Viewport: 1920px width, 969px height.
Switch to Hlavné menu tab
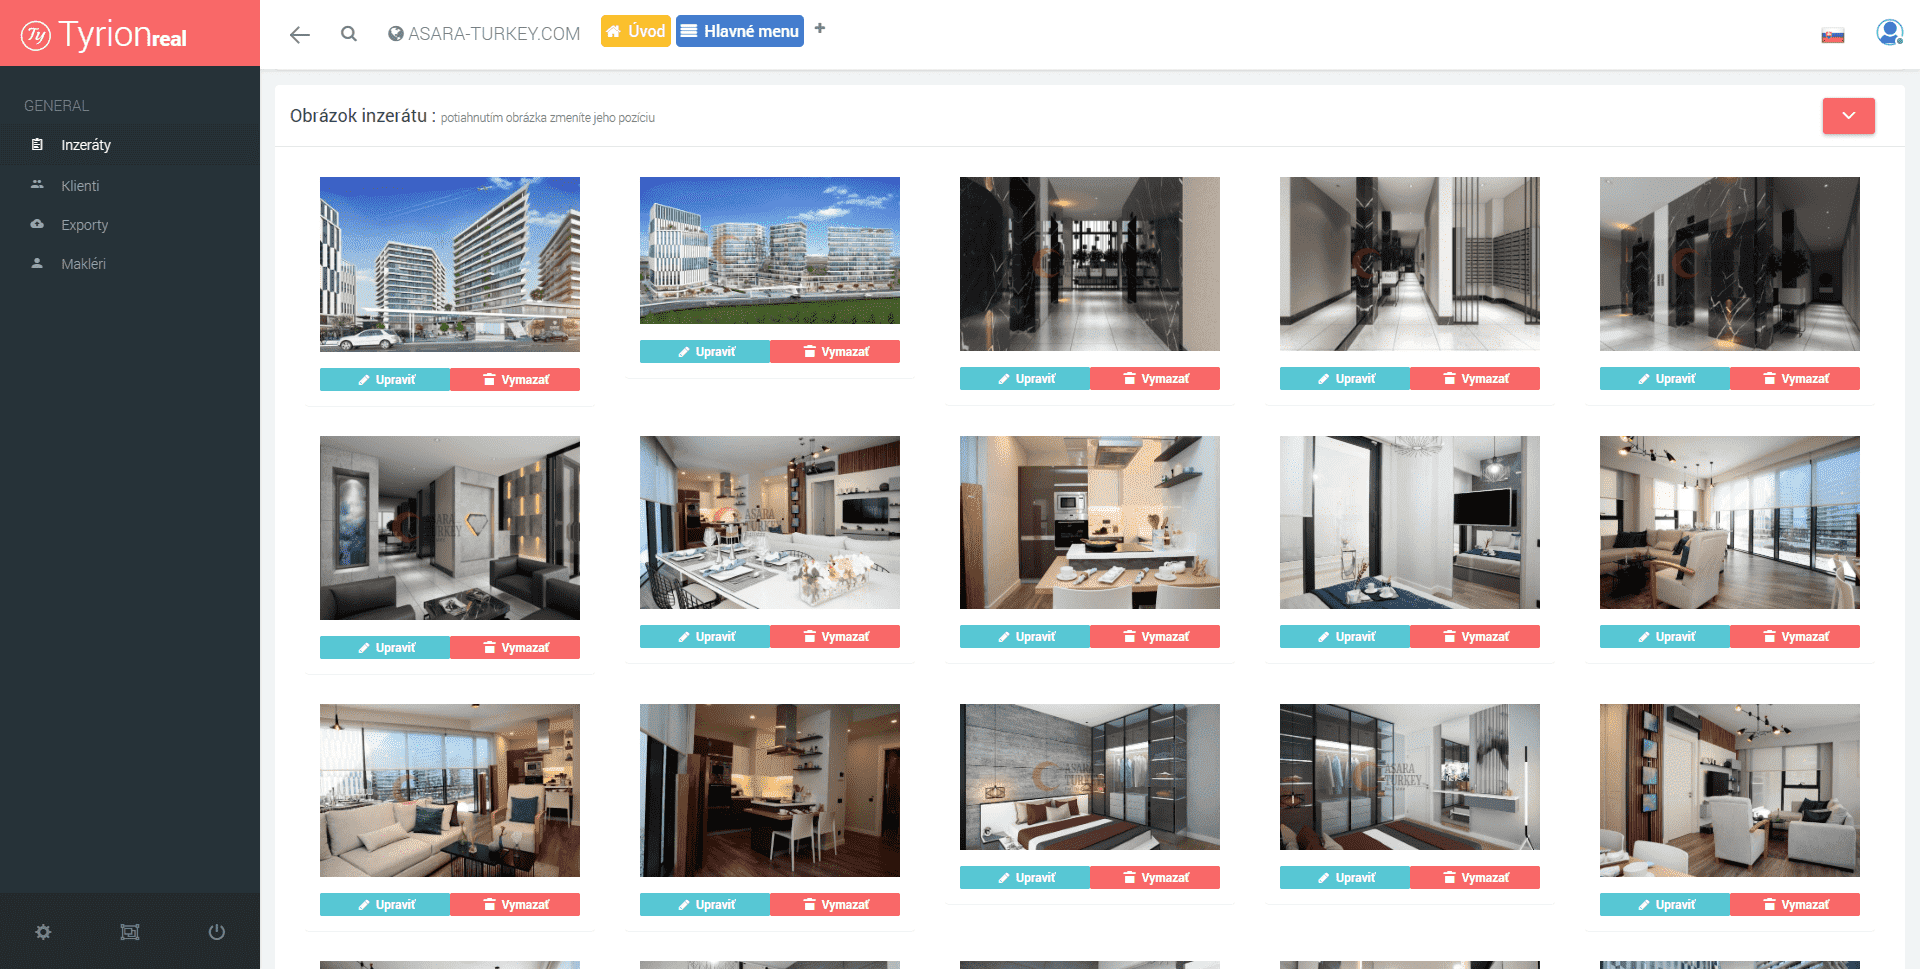click(x=740, y=31)
